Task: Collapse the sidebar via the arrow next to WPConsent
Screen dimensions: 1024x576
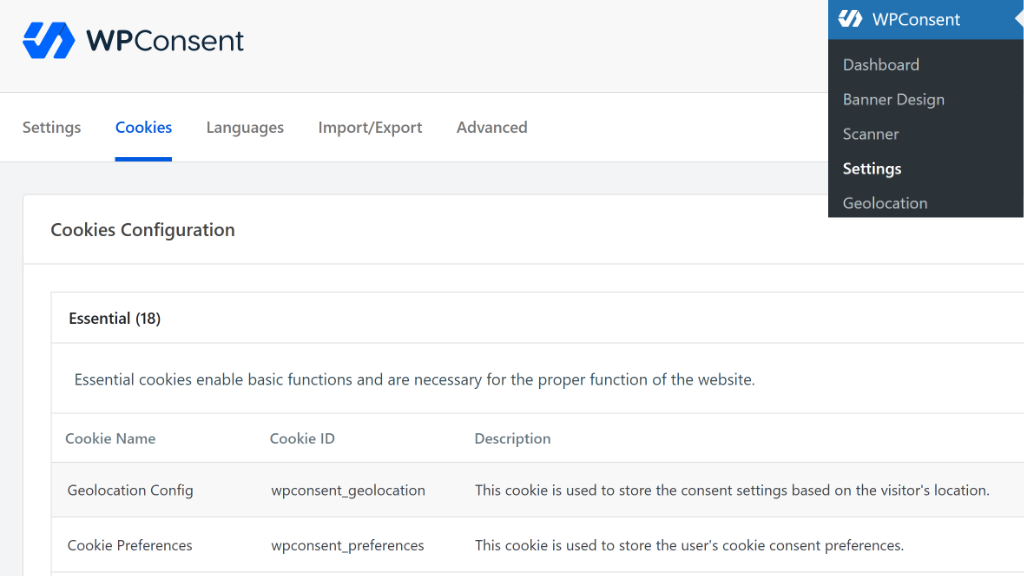Action: point(1017,18)
